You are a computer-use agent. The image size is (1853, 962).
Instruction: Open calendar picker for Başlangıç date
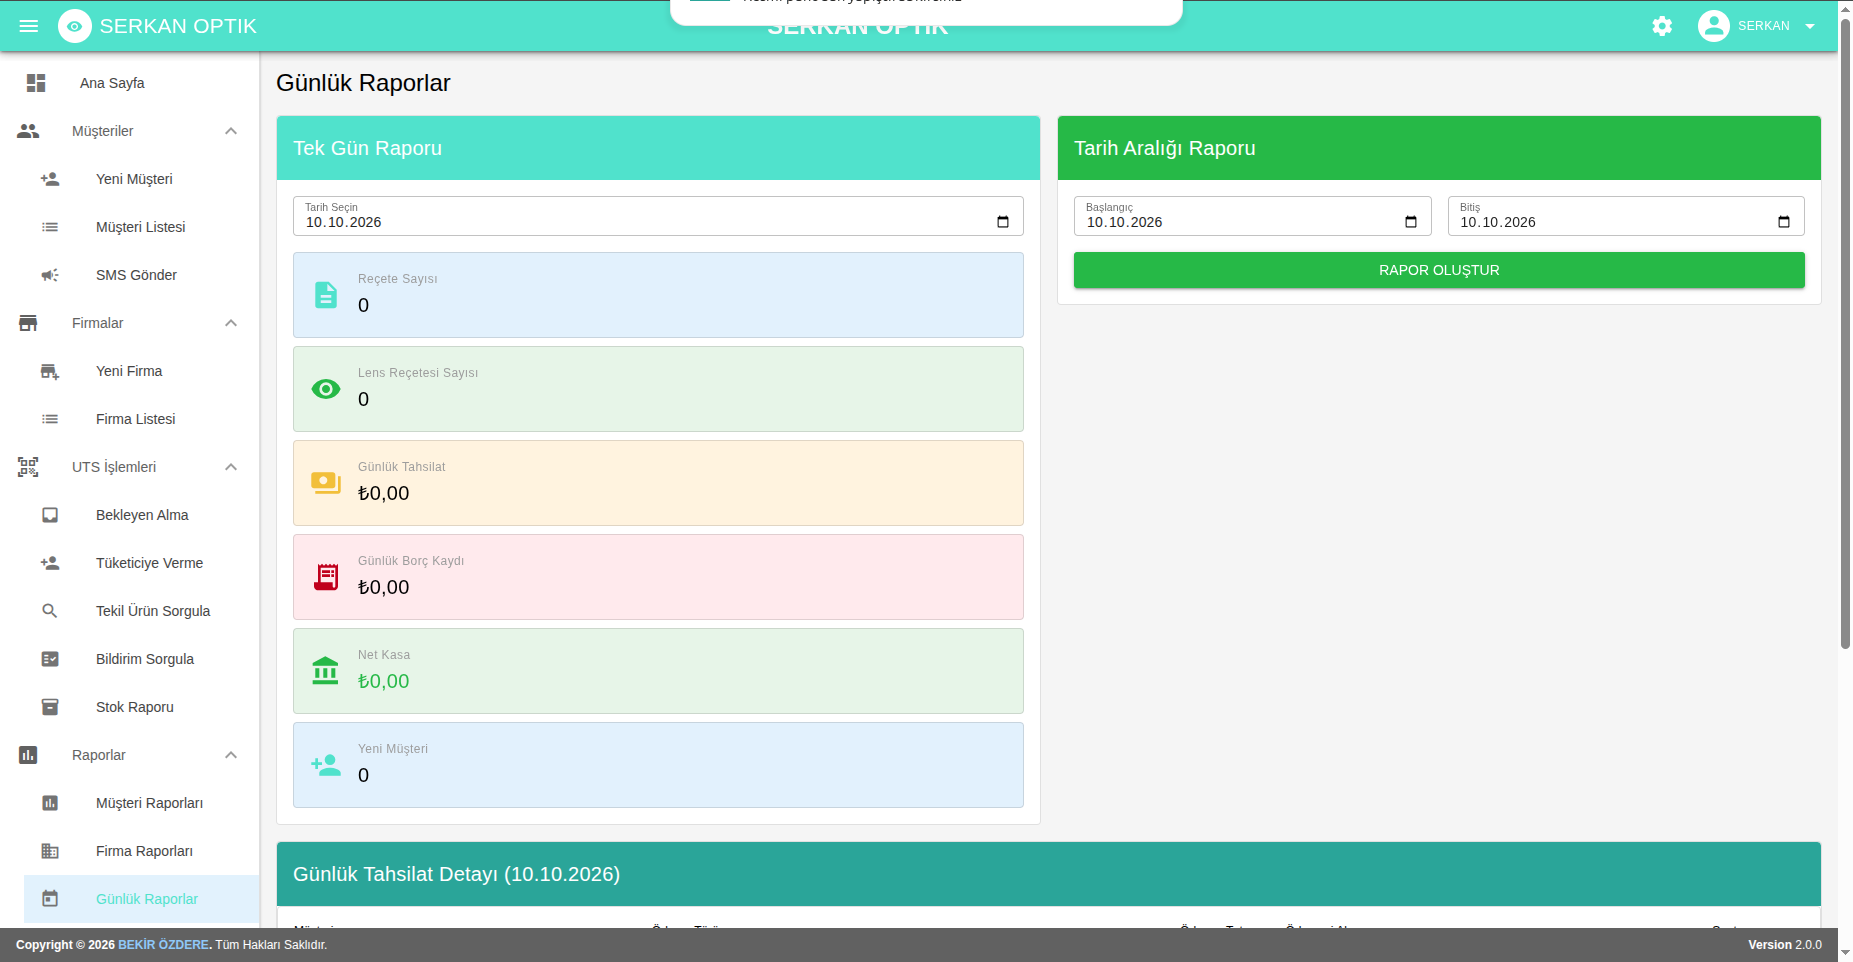(x=1411, y=222)
